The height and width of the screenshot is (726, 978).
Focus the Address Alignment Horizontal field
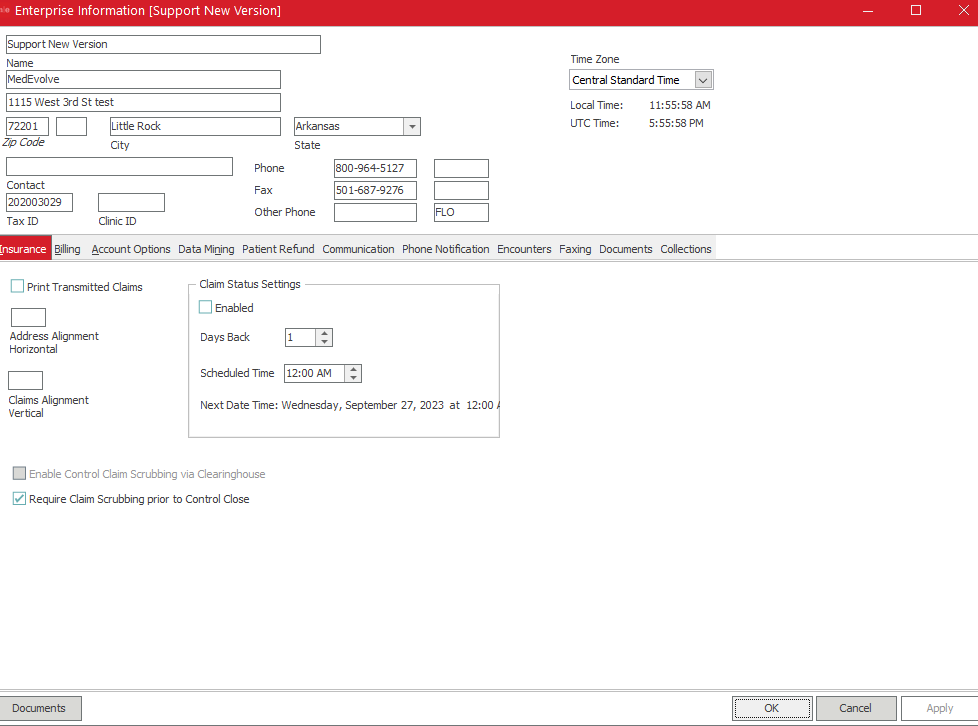28,318
